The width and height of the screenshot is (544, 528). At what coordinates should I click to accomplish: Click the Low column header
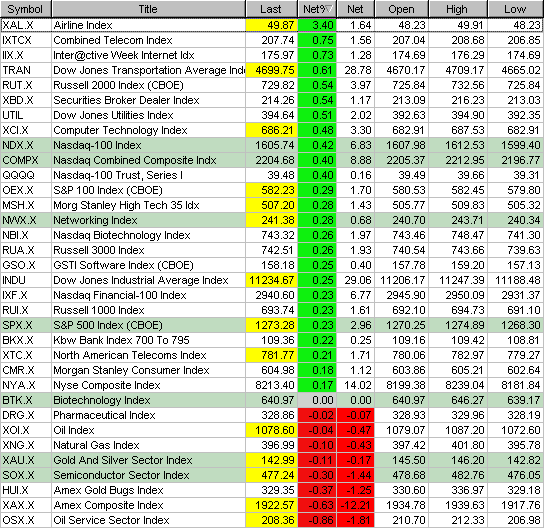click(516, 9)
